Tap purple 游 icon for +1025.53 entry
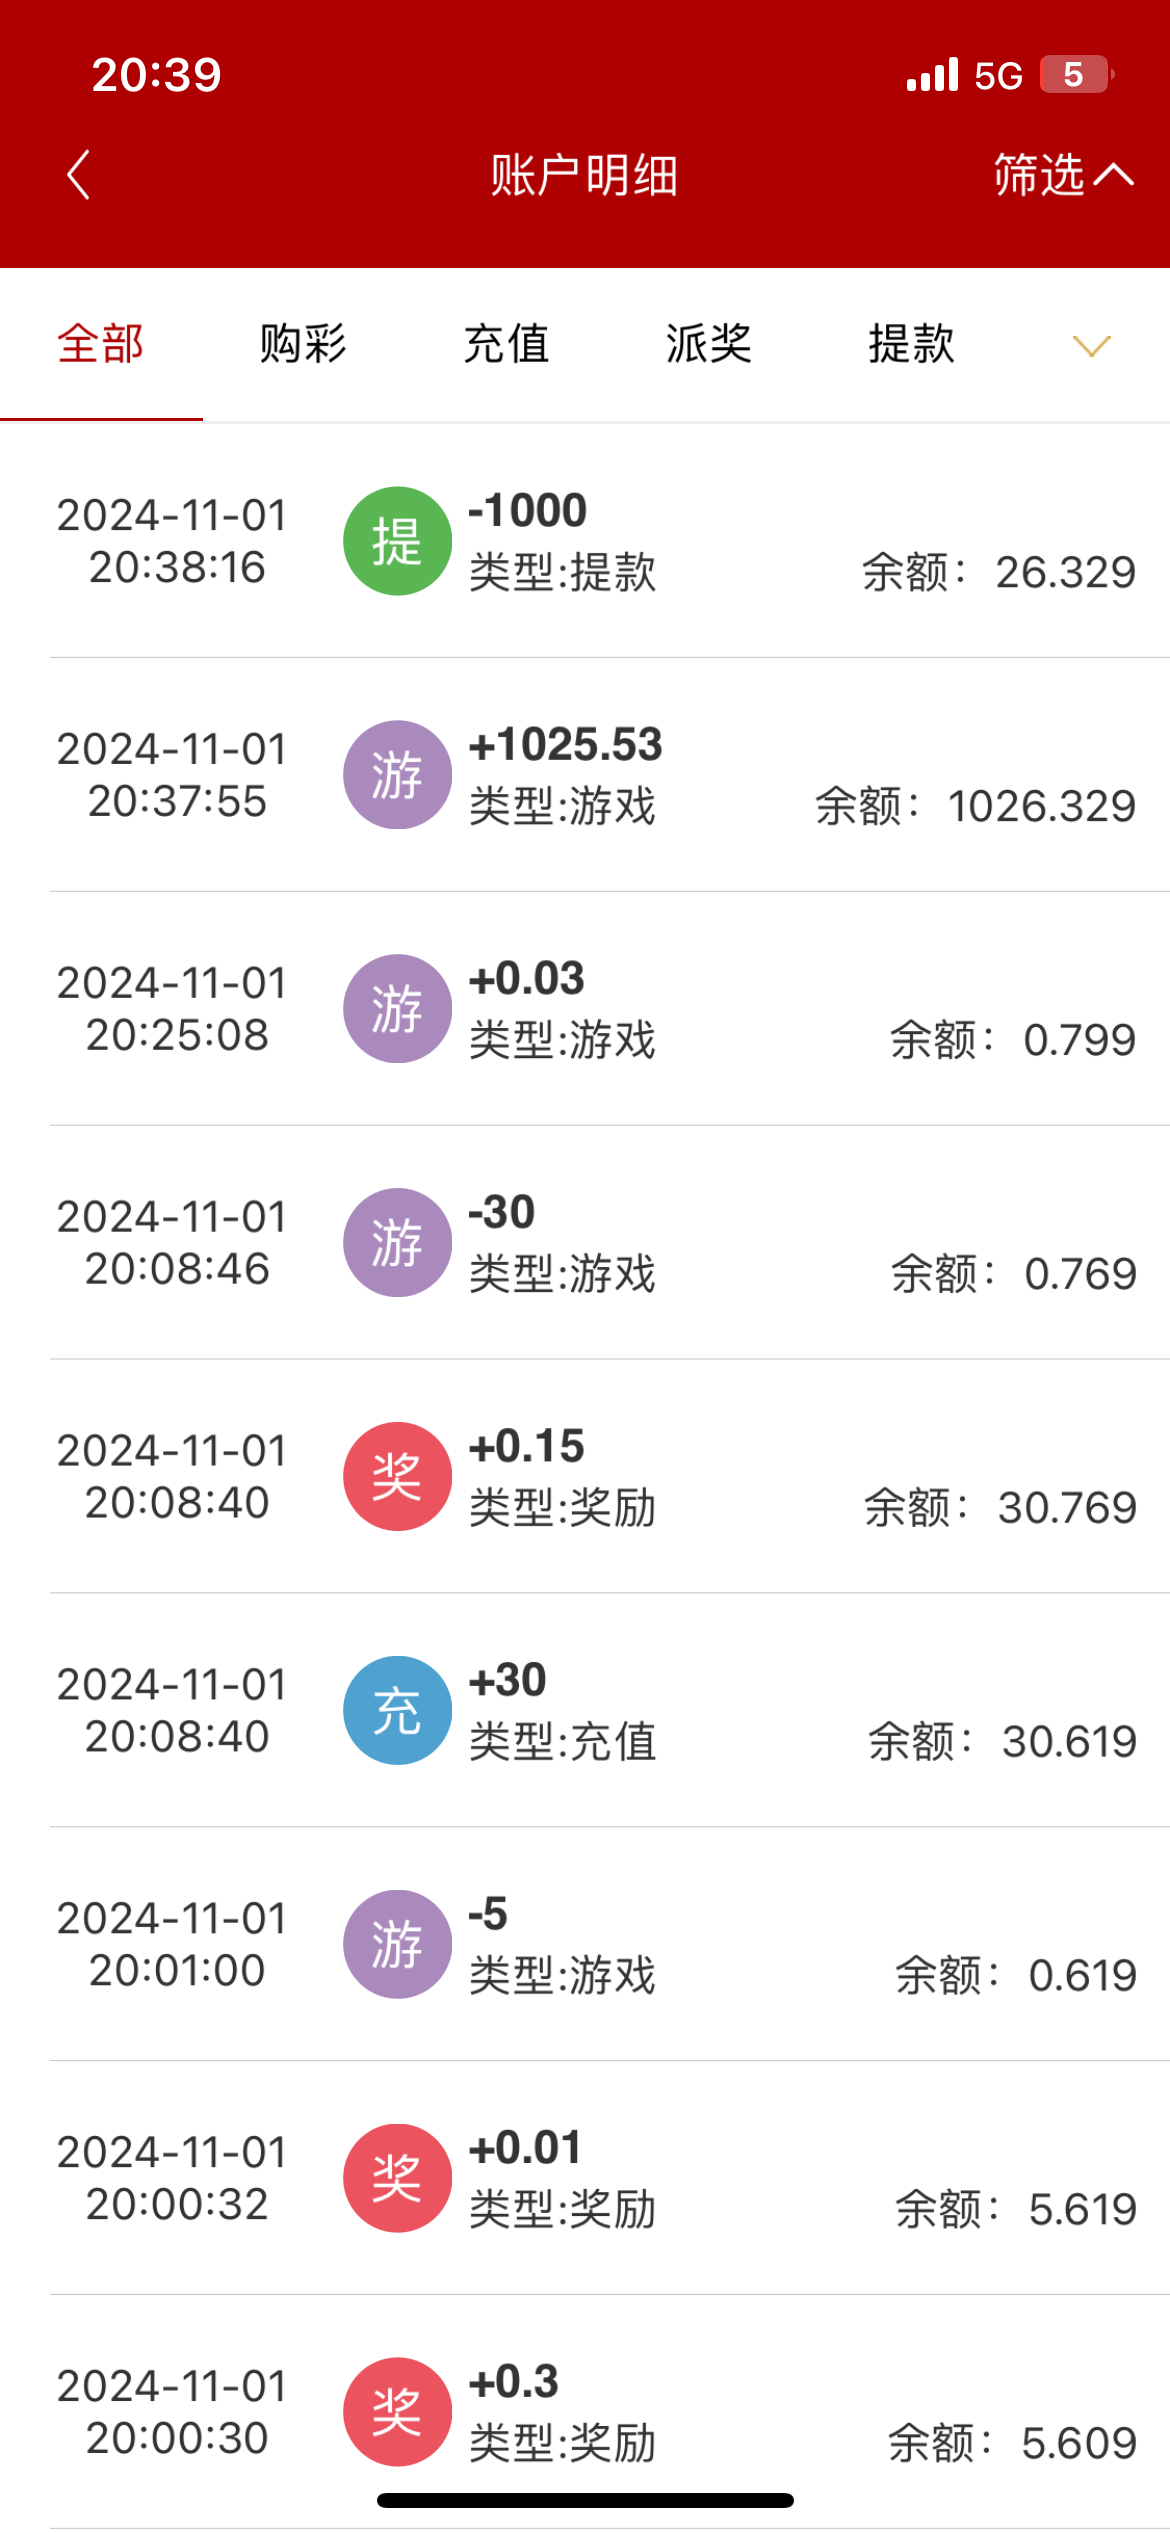 coord(397,775)
